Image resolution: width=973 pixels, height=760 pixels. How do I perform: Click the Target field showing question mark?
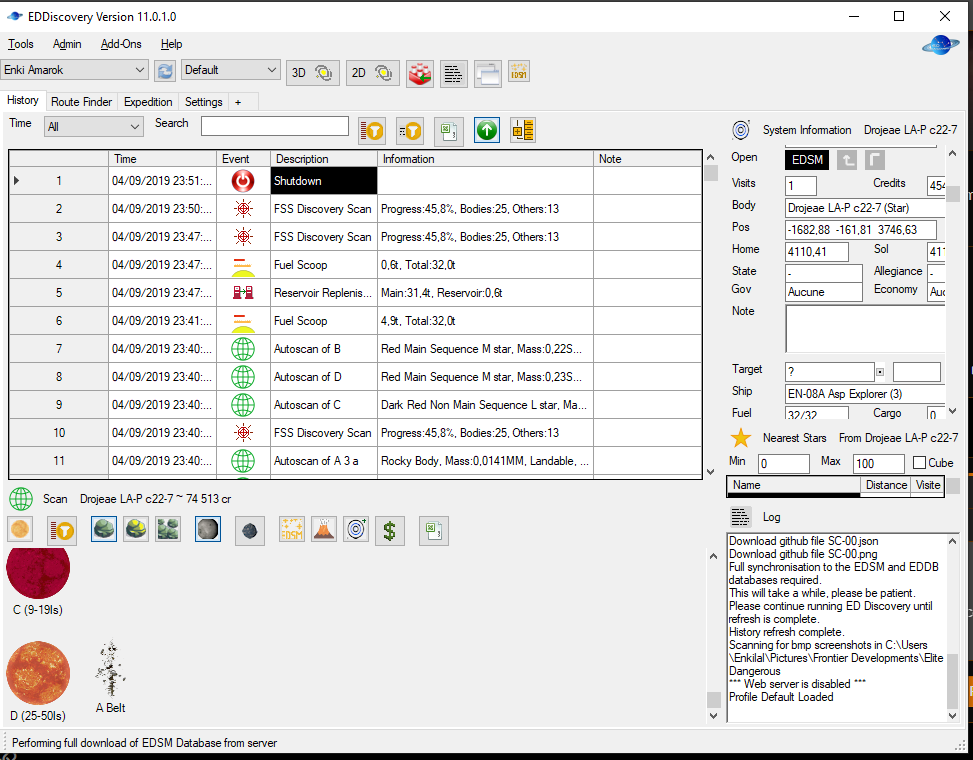click(x=830, y=372)
